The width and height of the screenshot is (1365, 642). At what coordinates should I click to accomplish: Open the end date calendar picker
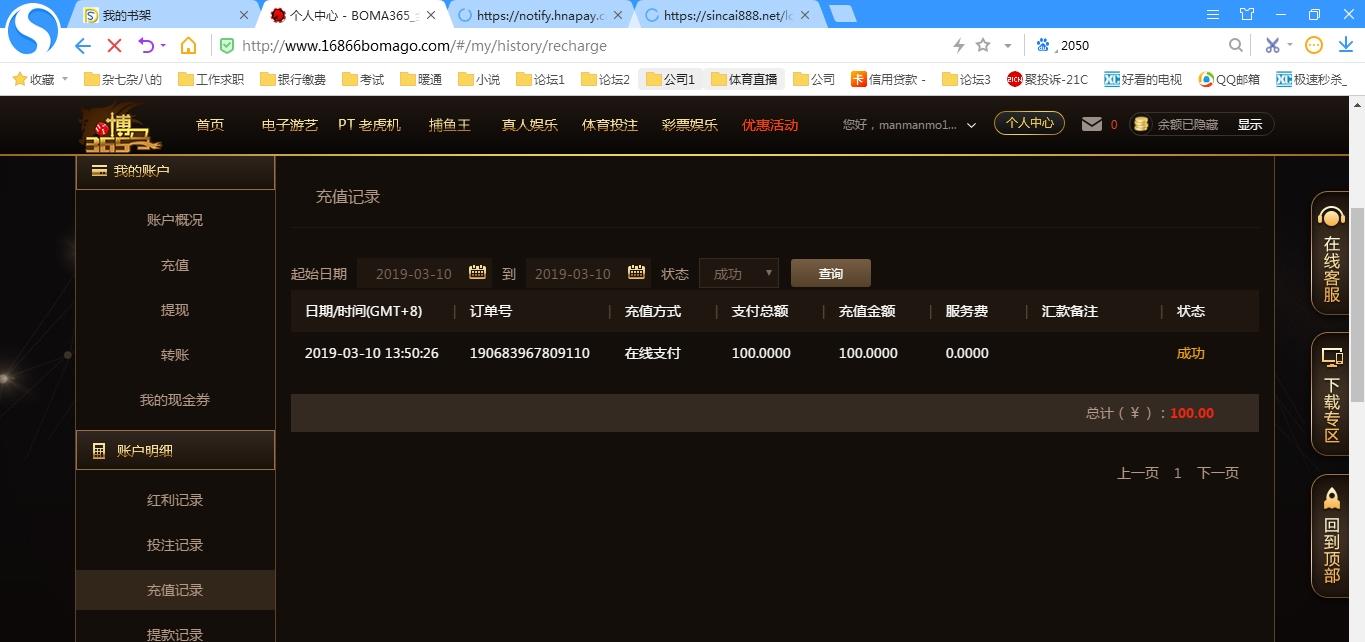pos(636,272)
